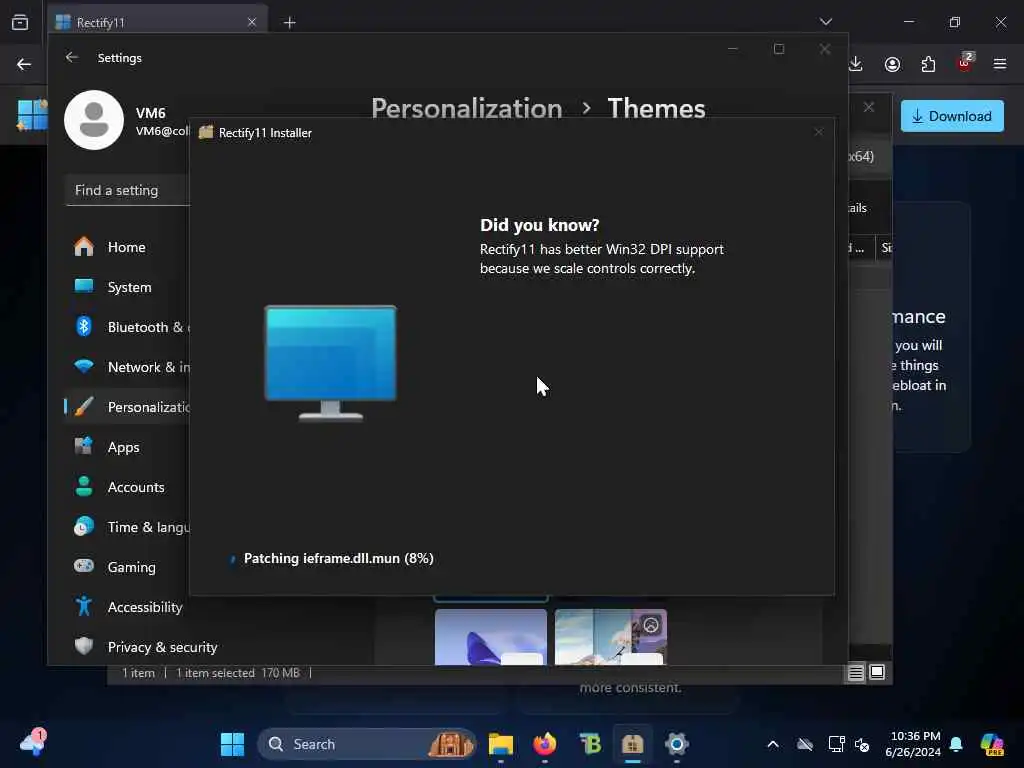Click the Find a setting search box
This screenshot has width=1024, height=768.
128,190
